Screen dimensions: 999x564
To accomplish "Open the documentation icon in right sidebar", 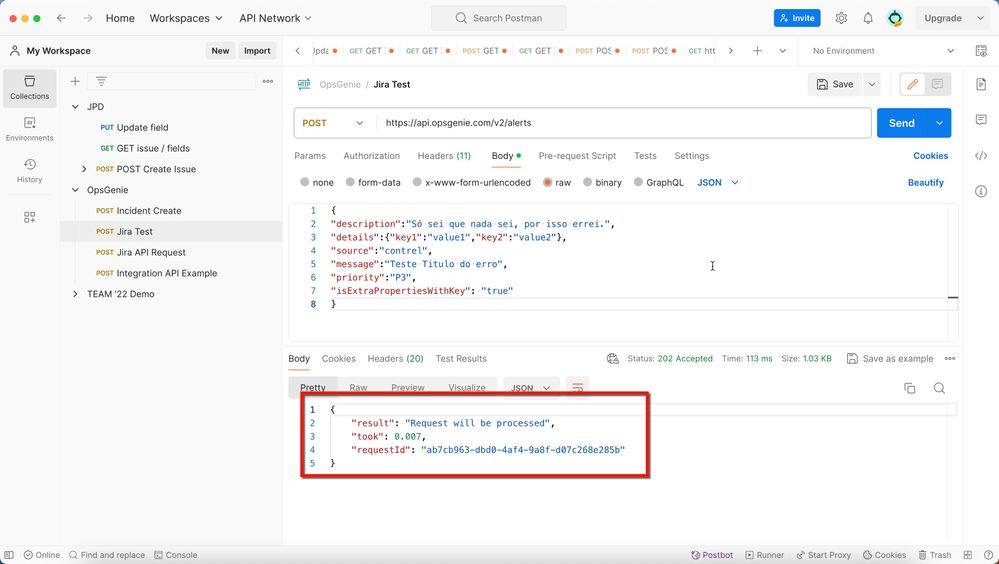I will point(981,84).
